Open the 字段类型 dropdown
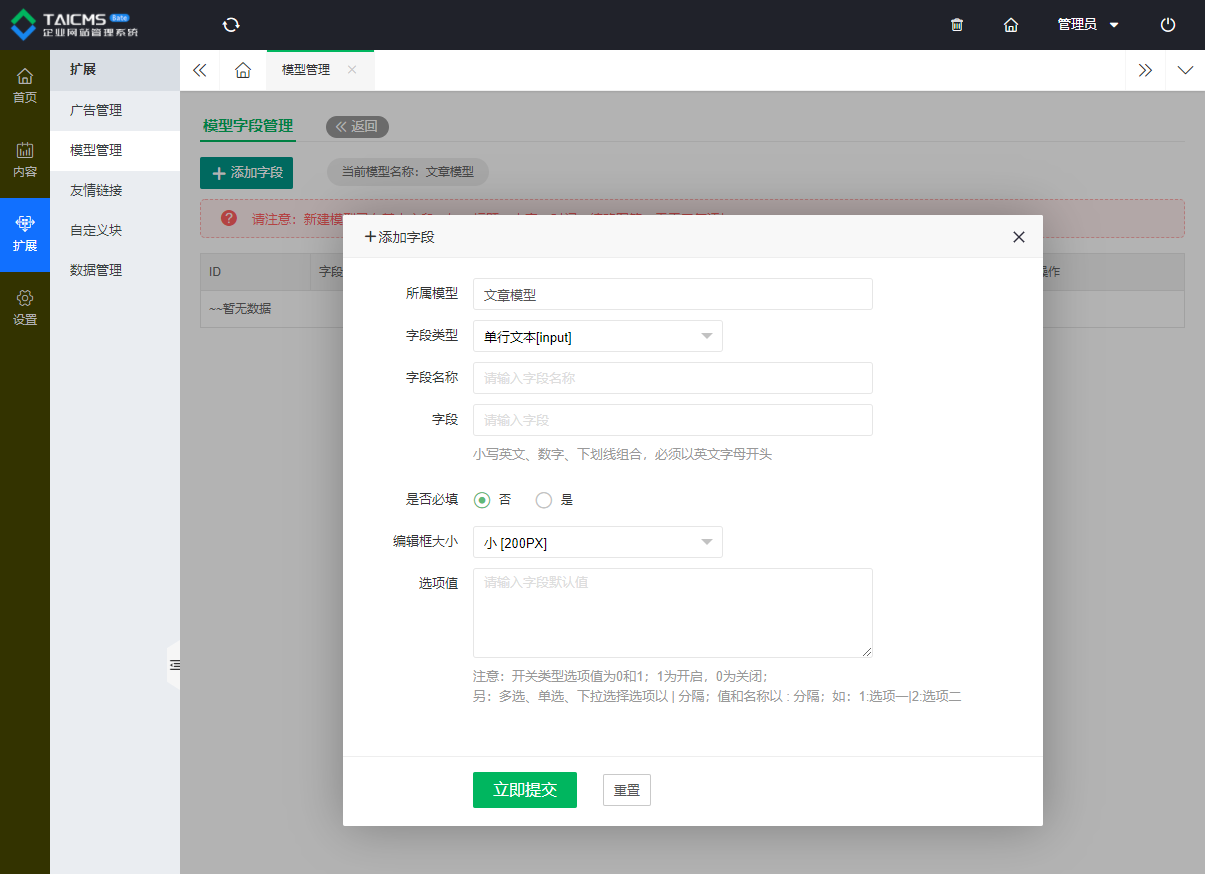1205x874 pixels. click(597, 337)
